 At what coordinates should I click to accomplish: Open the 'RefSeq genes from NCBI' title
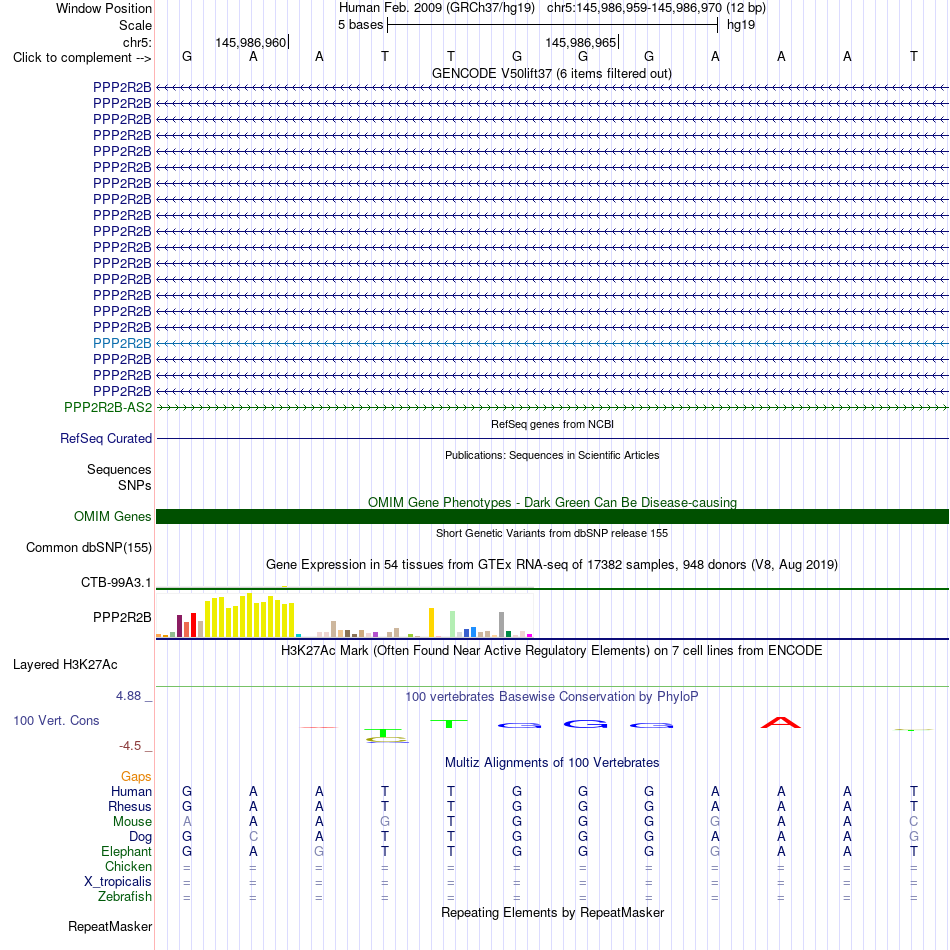click(x=552, y=424)
